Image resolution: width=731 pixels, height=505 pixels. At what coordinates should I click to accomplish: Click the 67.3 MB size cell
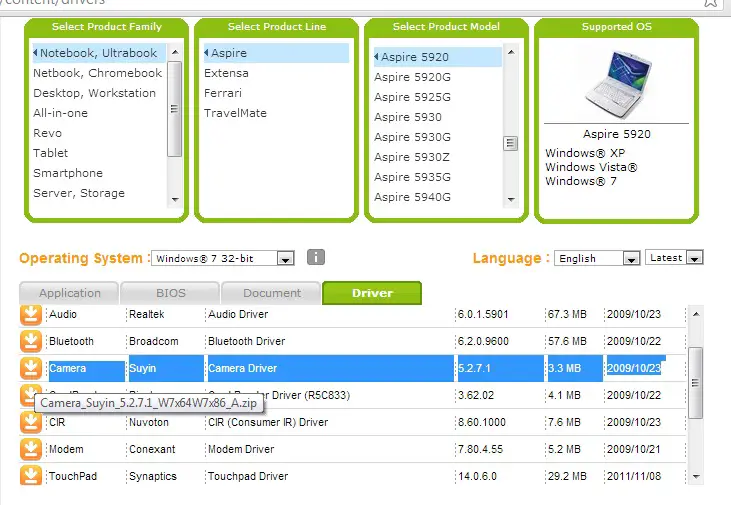[x=566, y=314]
